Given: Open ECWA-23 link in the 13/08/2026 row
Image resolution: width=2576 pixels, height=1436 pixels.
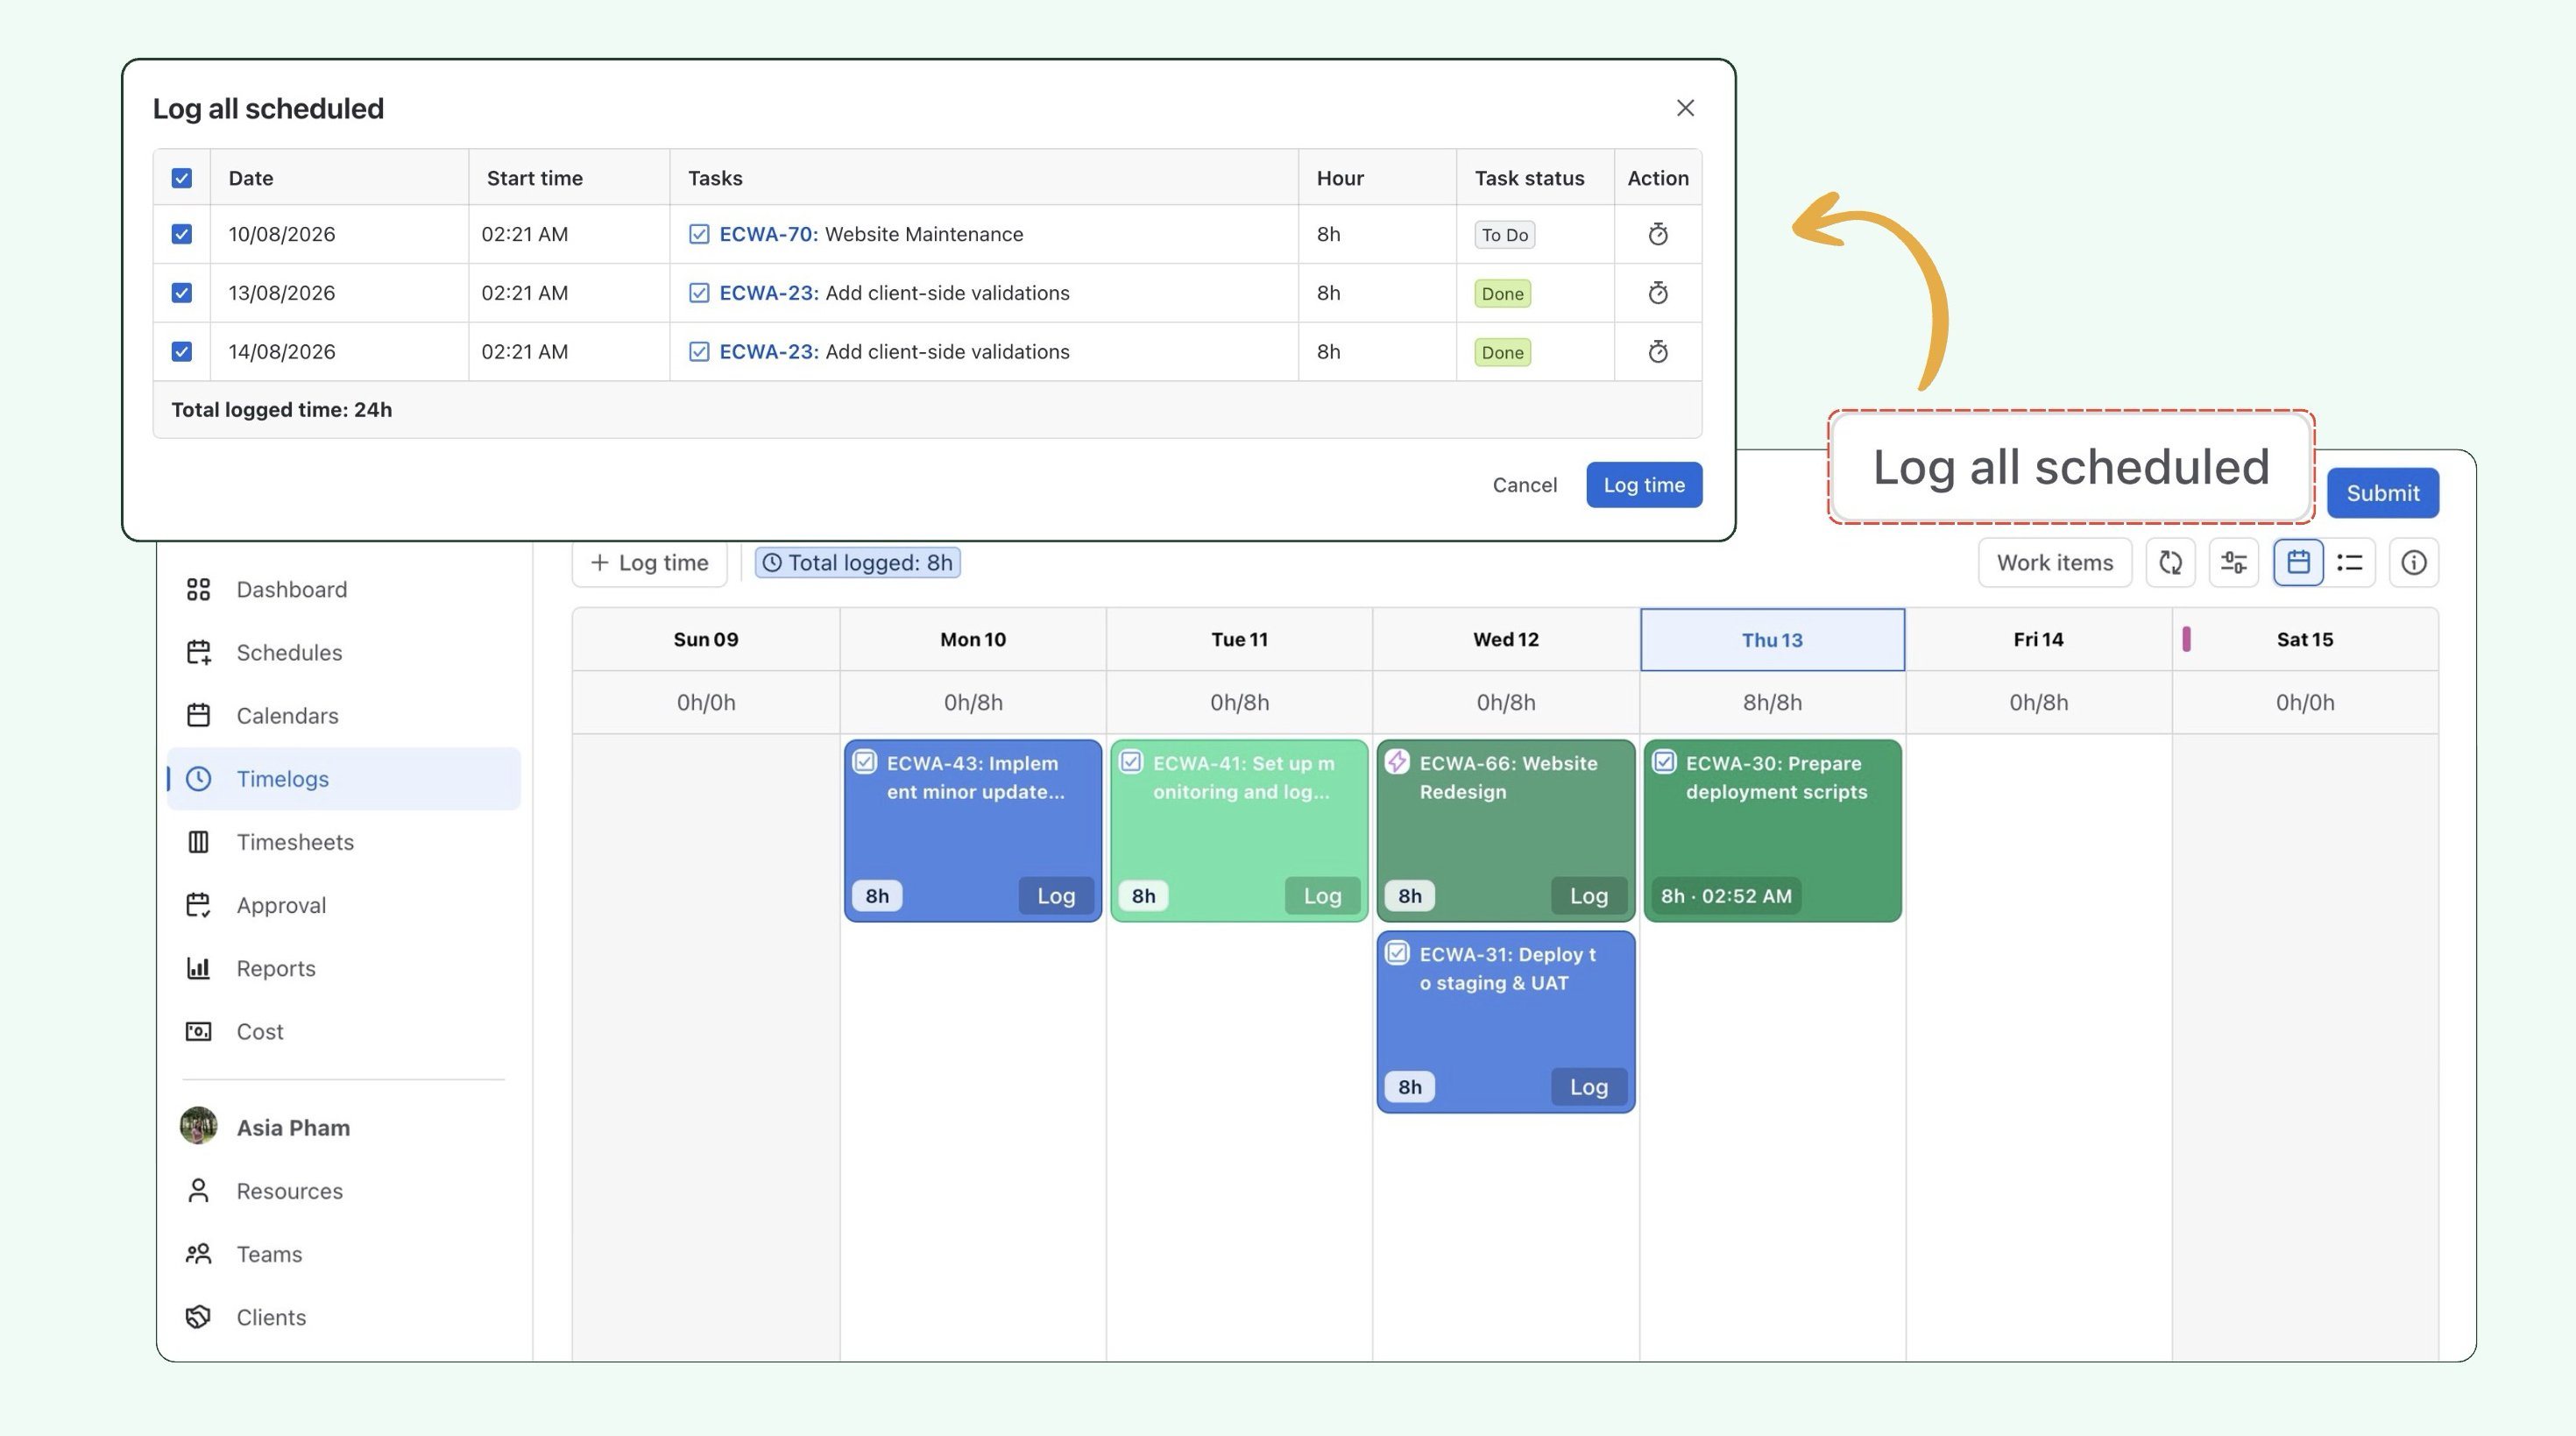Looking at the screenshot, I should pos(768,293).
